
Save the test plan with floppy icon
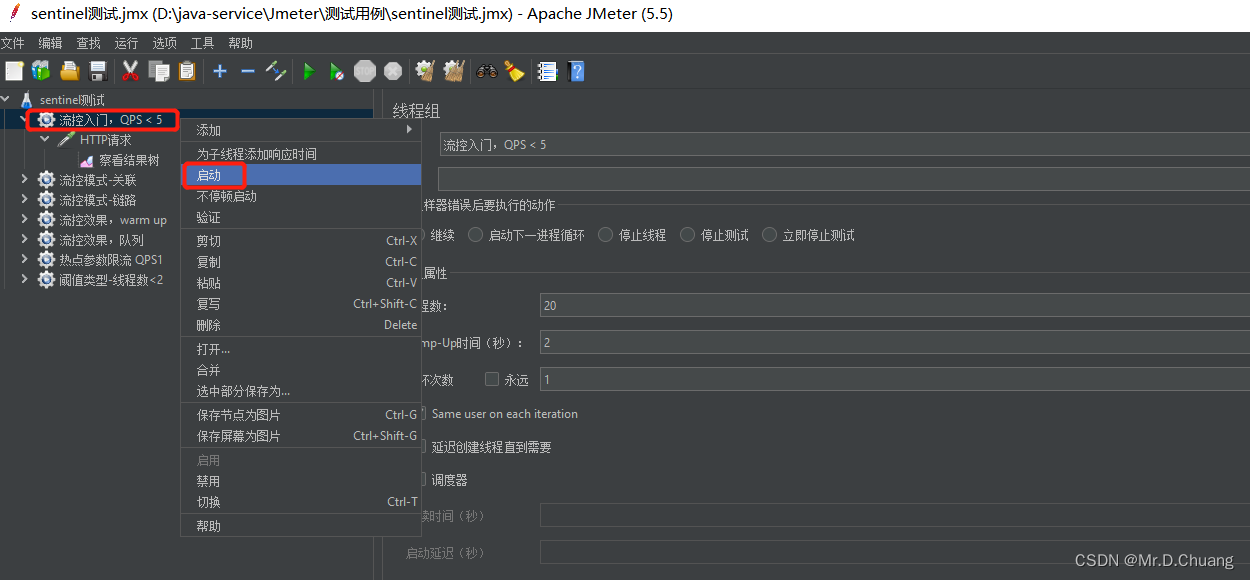point(97,71)
